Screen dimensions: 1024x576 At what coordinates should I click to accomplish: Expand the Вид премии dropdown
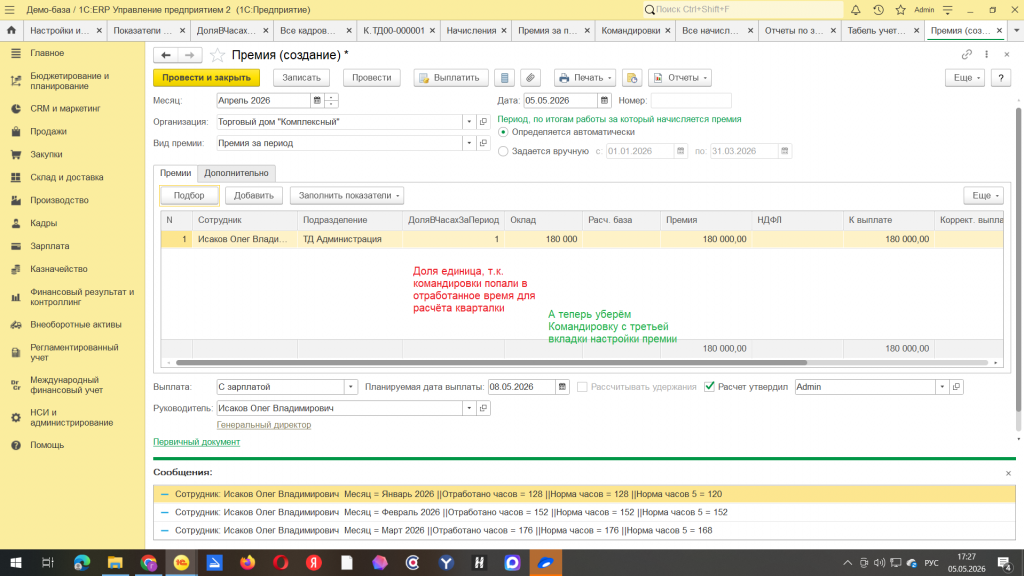coord(469,143)
